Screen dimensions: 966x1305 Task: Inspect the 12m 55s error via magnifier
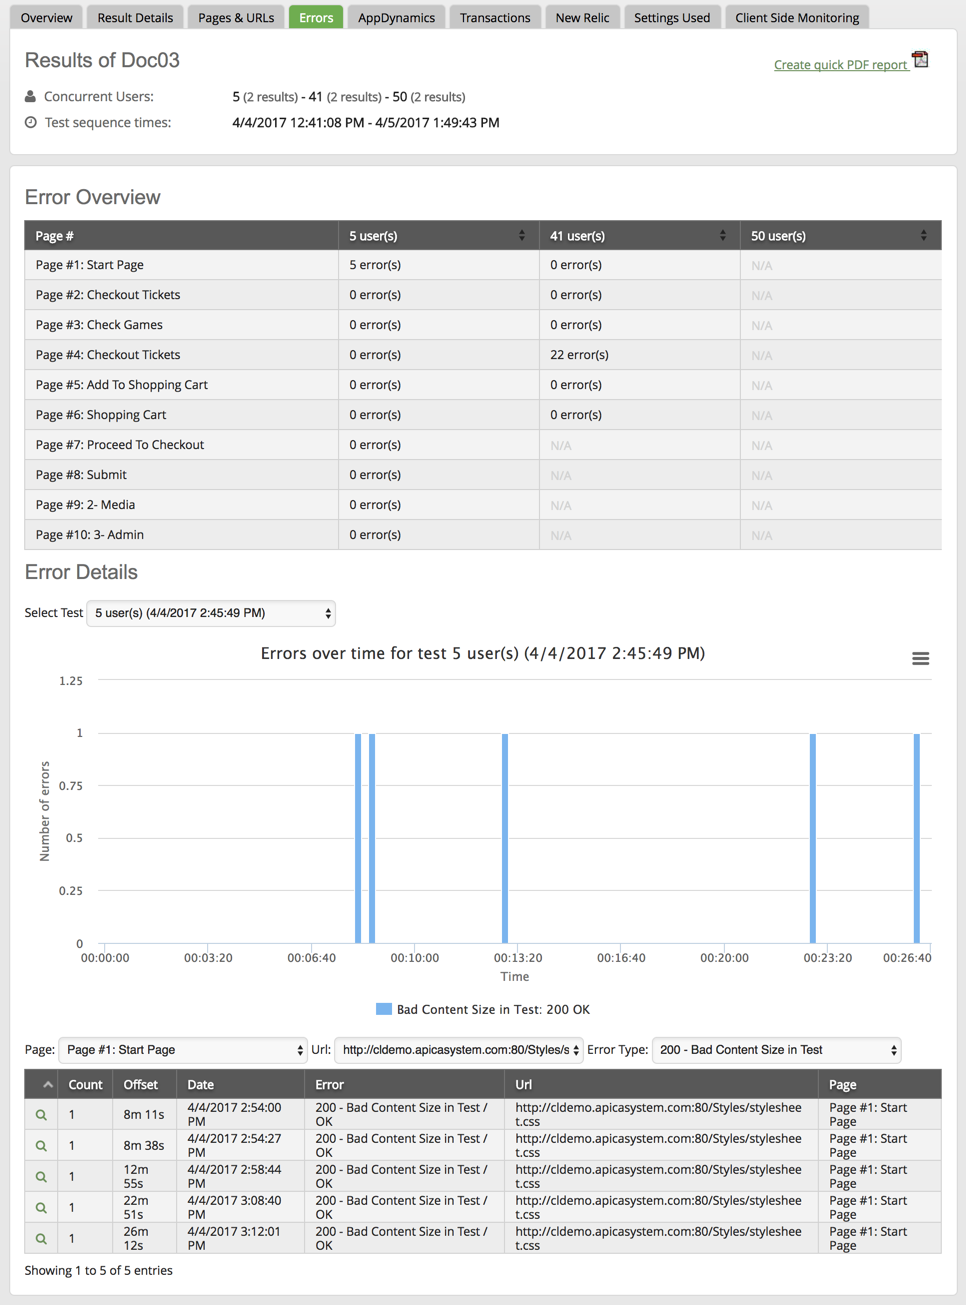point(41,1177)
